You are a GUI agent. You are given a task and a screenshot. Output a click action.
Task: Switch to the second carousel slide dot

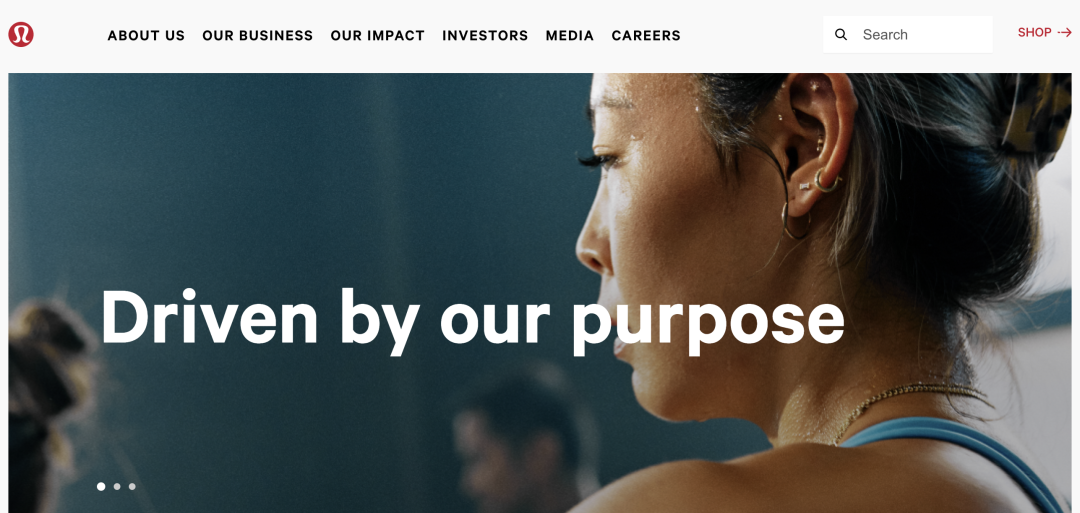[x=116, y=486]
